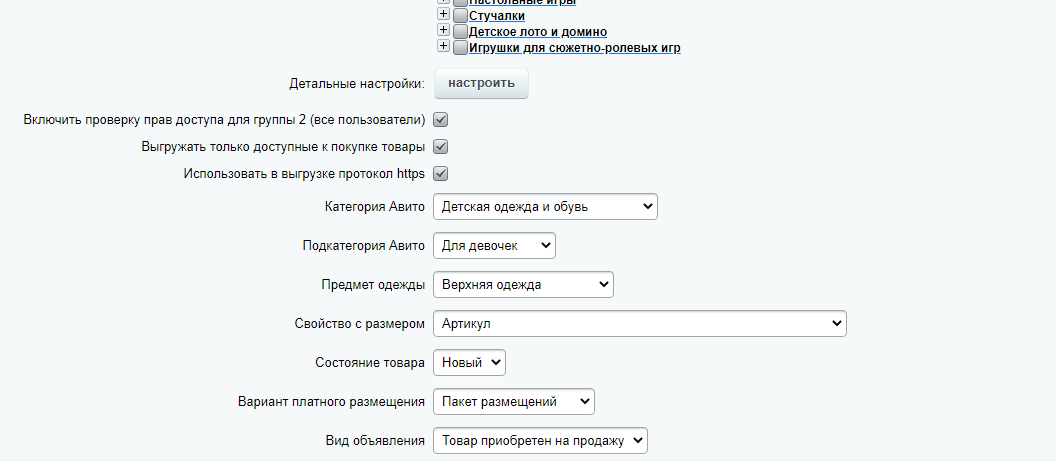The width and height of the screenshot is (1056, 461).
Task: Open the Стучалки category link
Action: [497, 17]
